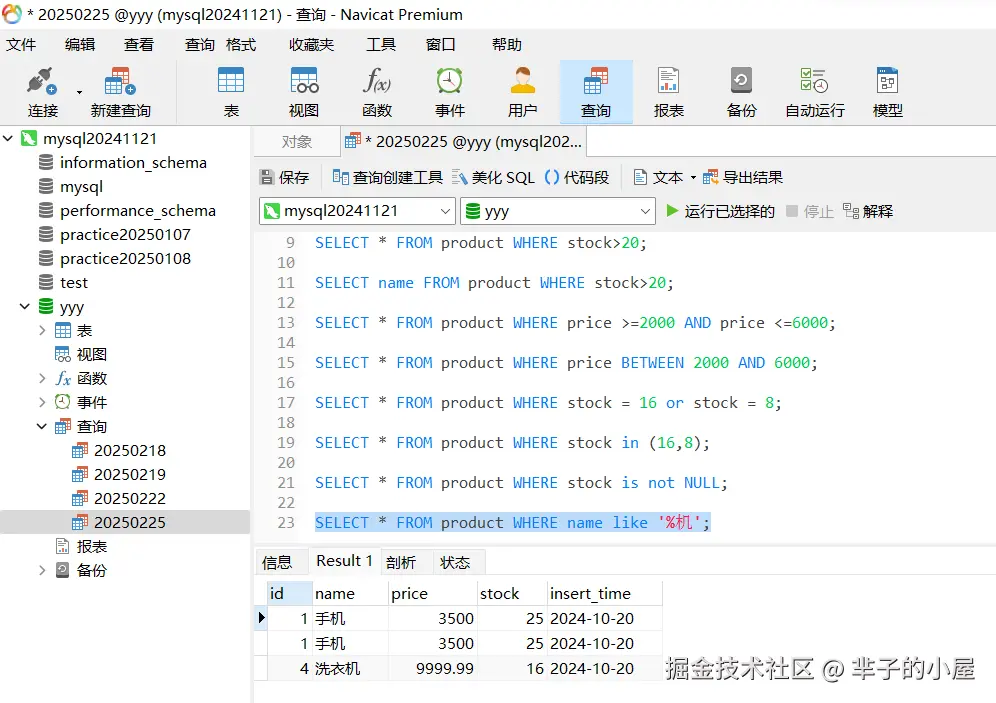The width and height of the screenshot is (996, 703).
Task: Click the Explain (解释) button
Action: [x=868, y=211]
